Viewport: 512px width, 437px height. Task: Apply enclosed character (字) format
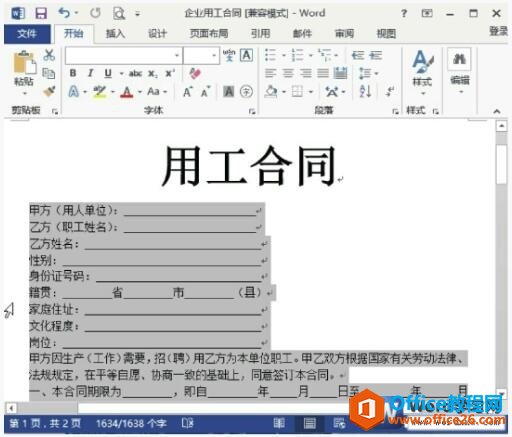click(x=247, y=91)
